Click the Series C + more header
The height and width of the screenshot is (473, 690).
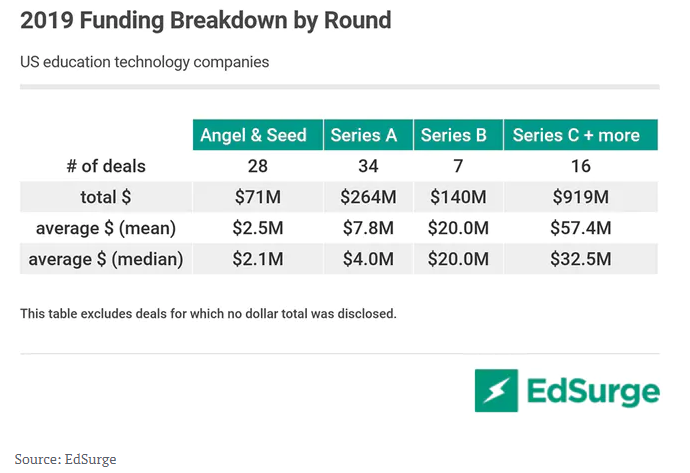(576, 135)
